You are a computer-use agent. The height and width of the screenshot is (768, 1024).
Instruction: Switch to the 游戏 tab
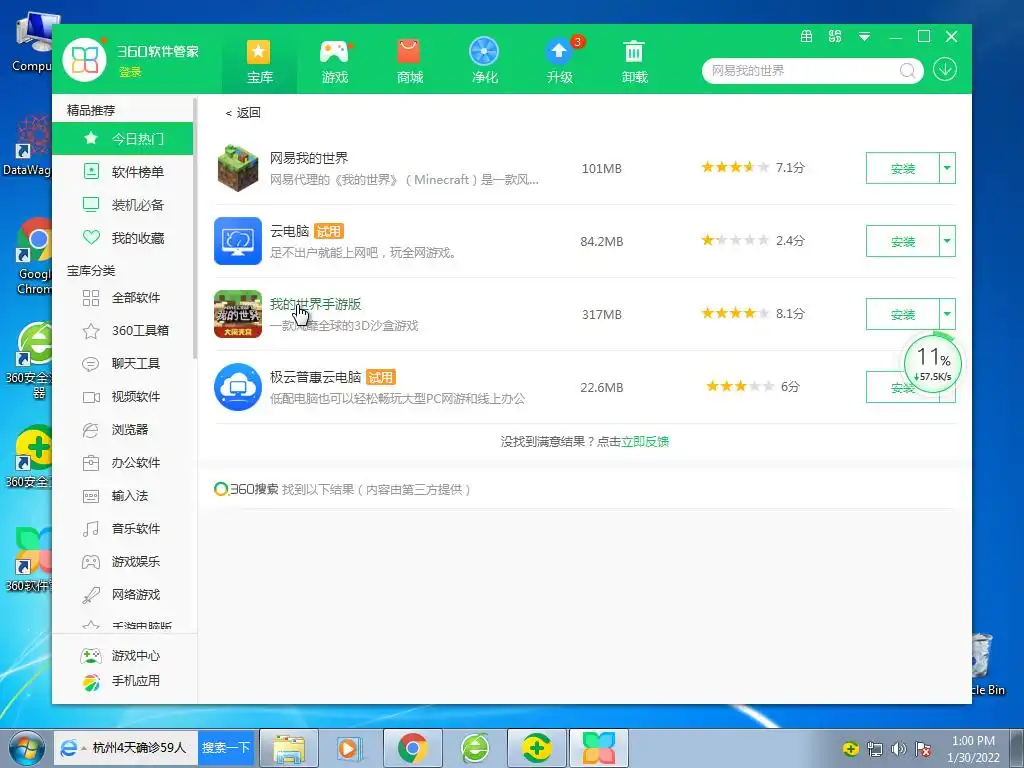[334, 61]
